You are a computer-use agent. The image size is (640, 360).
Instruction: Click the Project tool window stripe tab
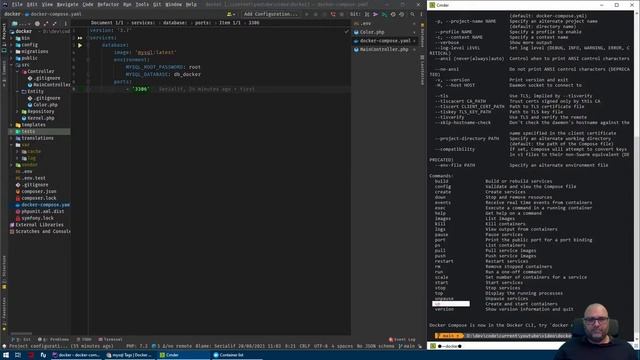point(4,37)
